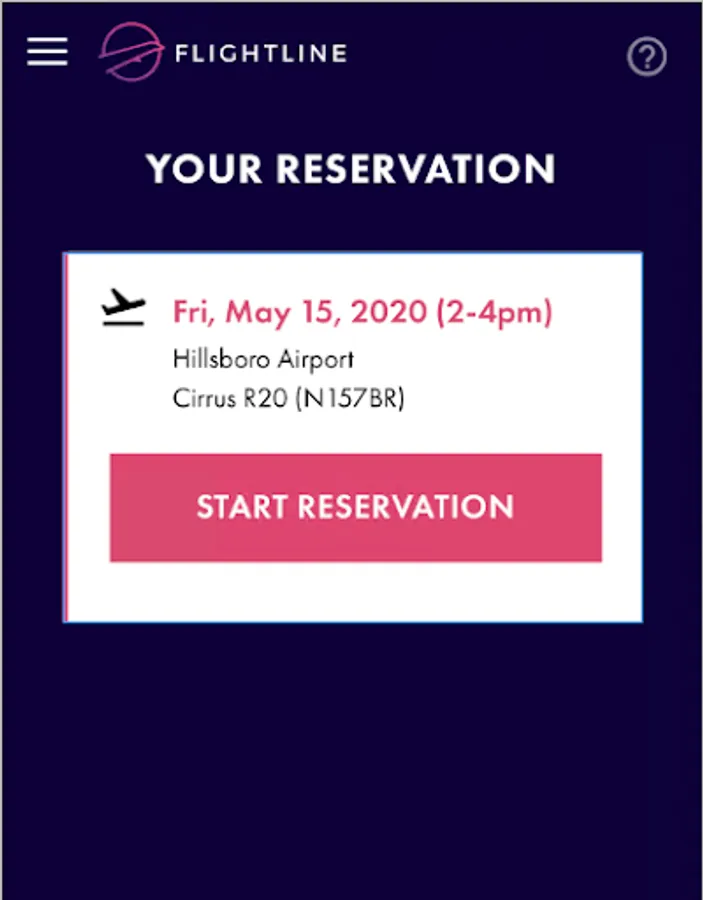Image resolution: width=703 pixels, height=900 pixels.
Task: Click the Hillsboro Airport location line
Action: pos(263,360)
